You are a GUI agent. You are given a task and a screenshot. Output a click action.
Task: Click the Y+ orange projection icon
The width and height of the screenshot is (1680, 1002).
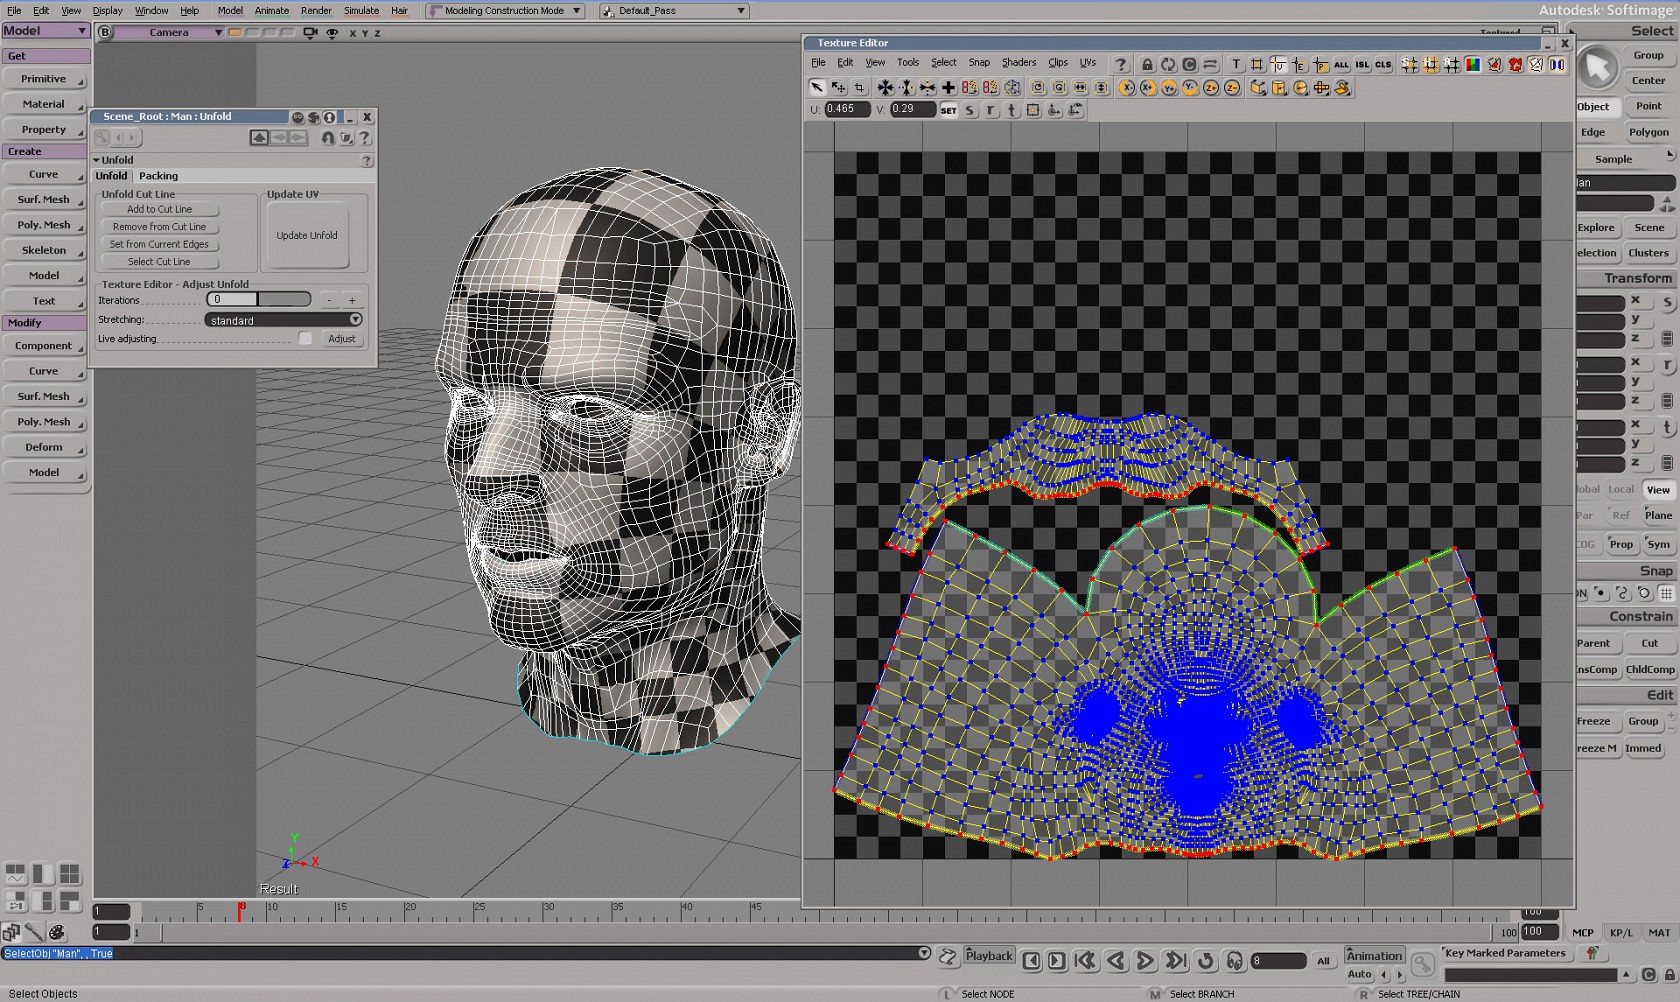1169,88
